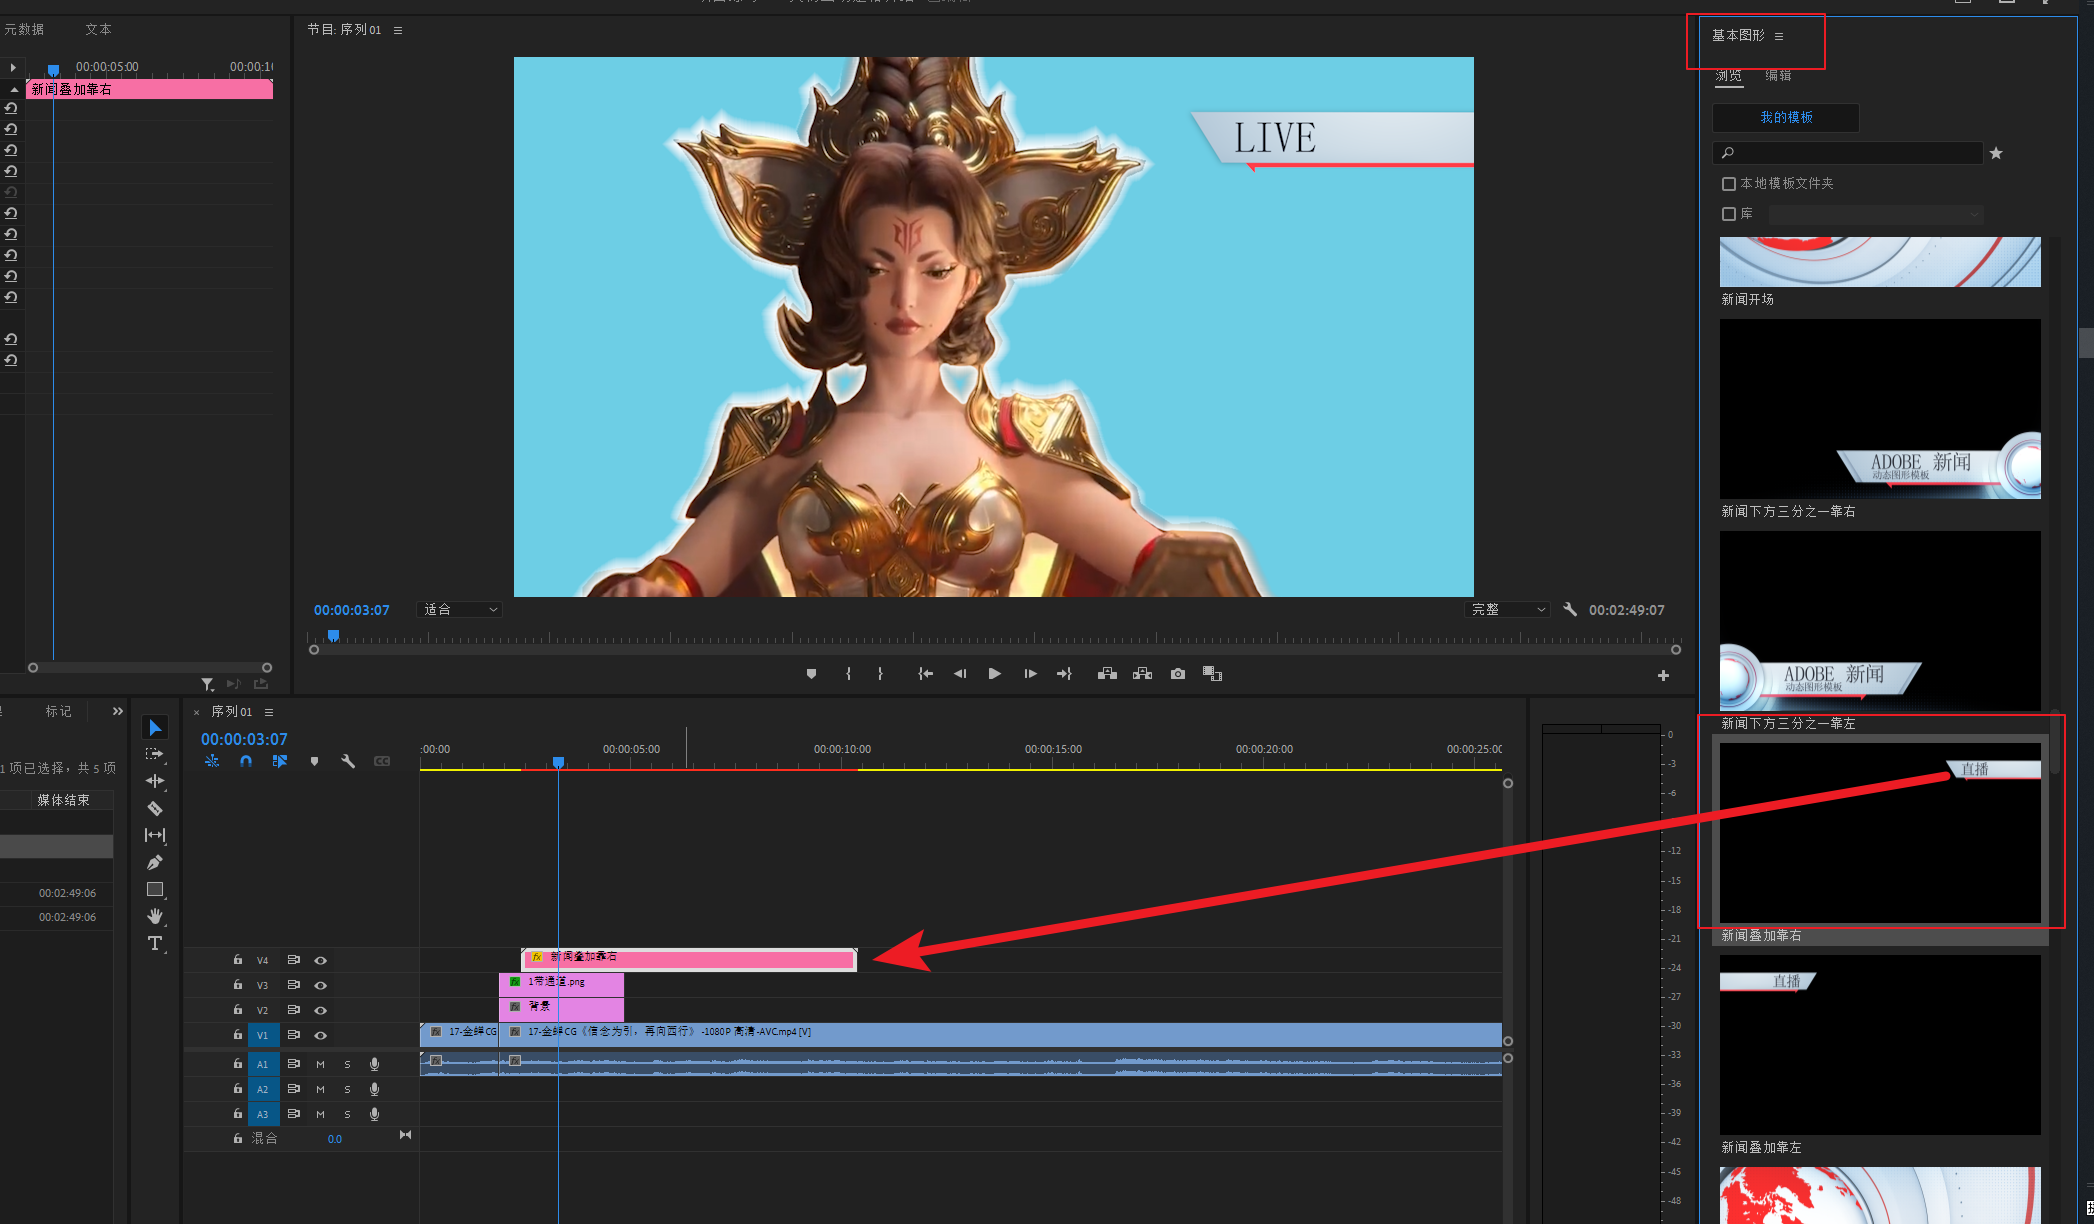2094x1224 pixels.
Task: Hide track V4 with eye icon
Action: (321, 960)
